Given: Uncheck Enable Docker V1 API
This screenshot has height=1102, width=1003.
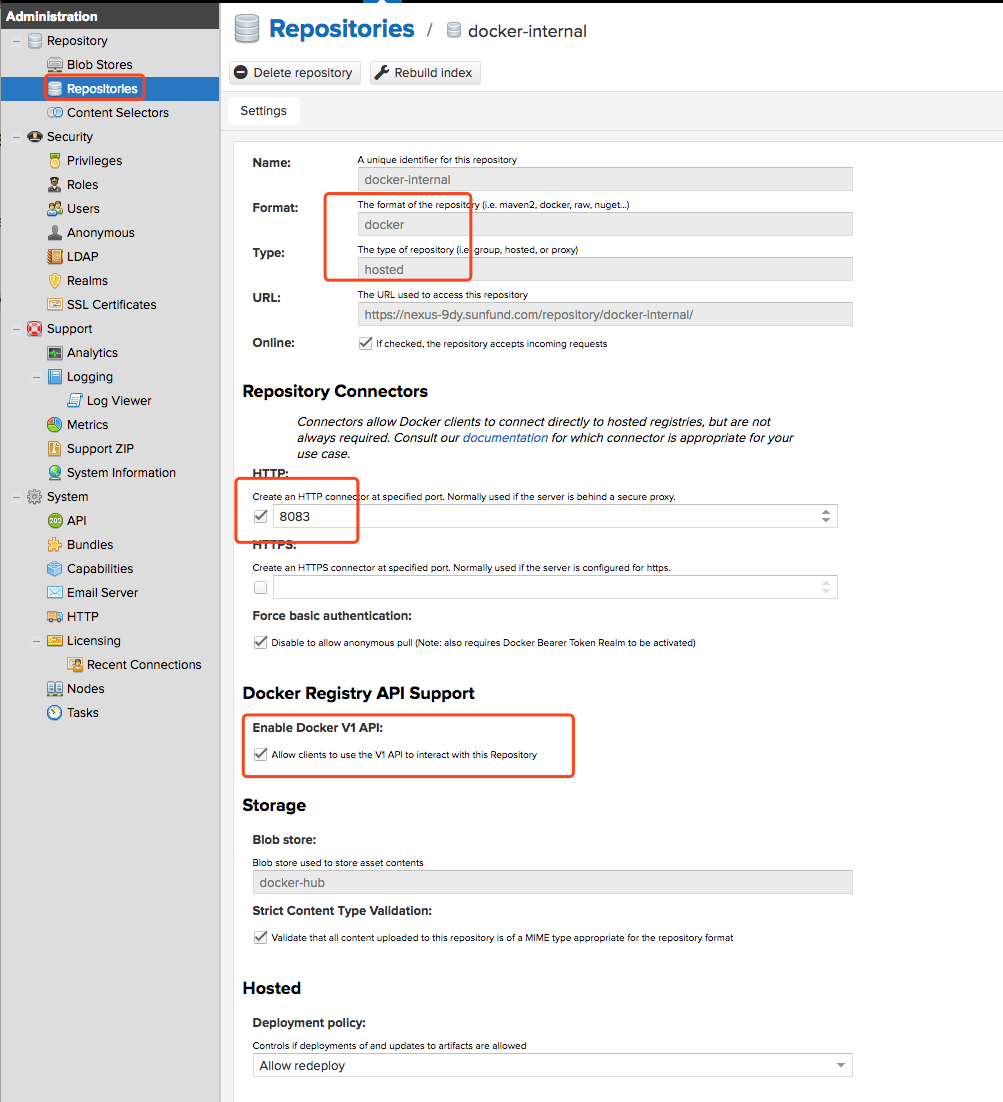Looking at the screenshot, I should (x=260, y=754).
